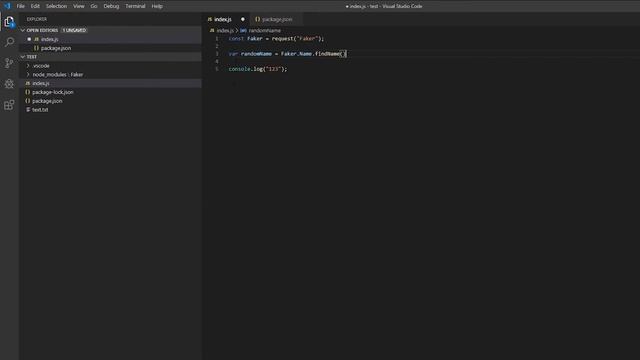Click the 1 UNSAVED badge
The width and height of the screenshot is (640, 360).
74,30
